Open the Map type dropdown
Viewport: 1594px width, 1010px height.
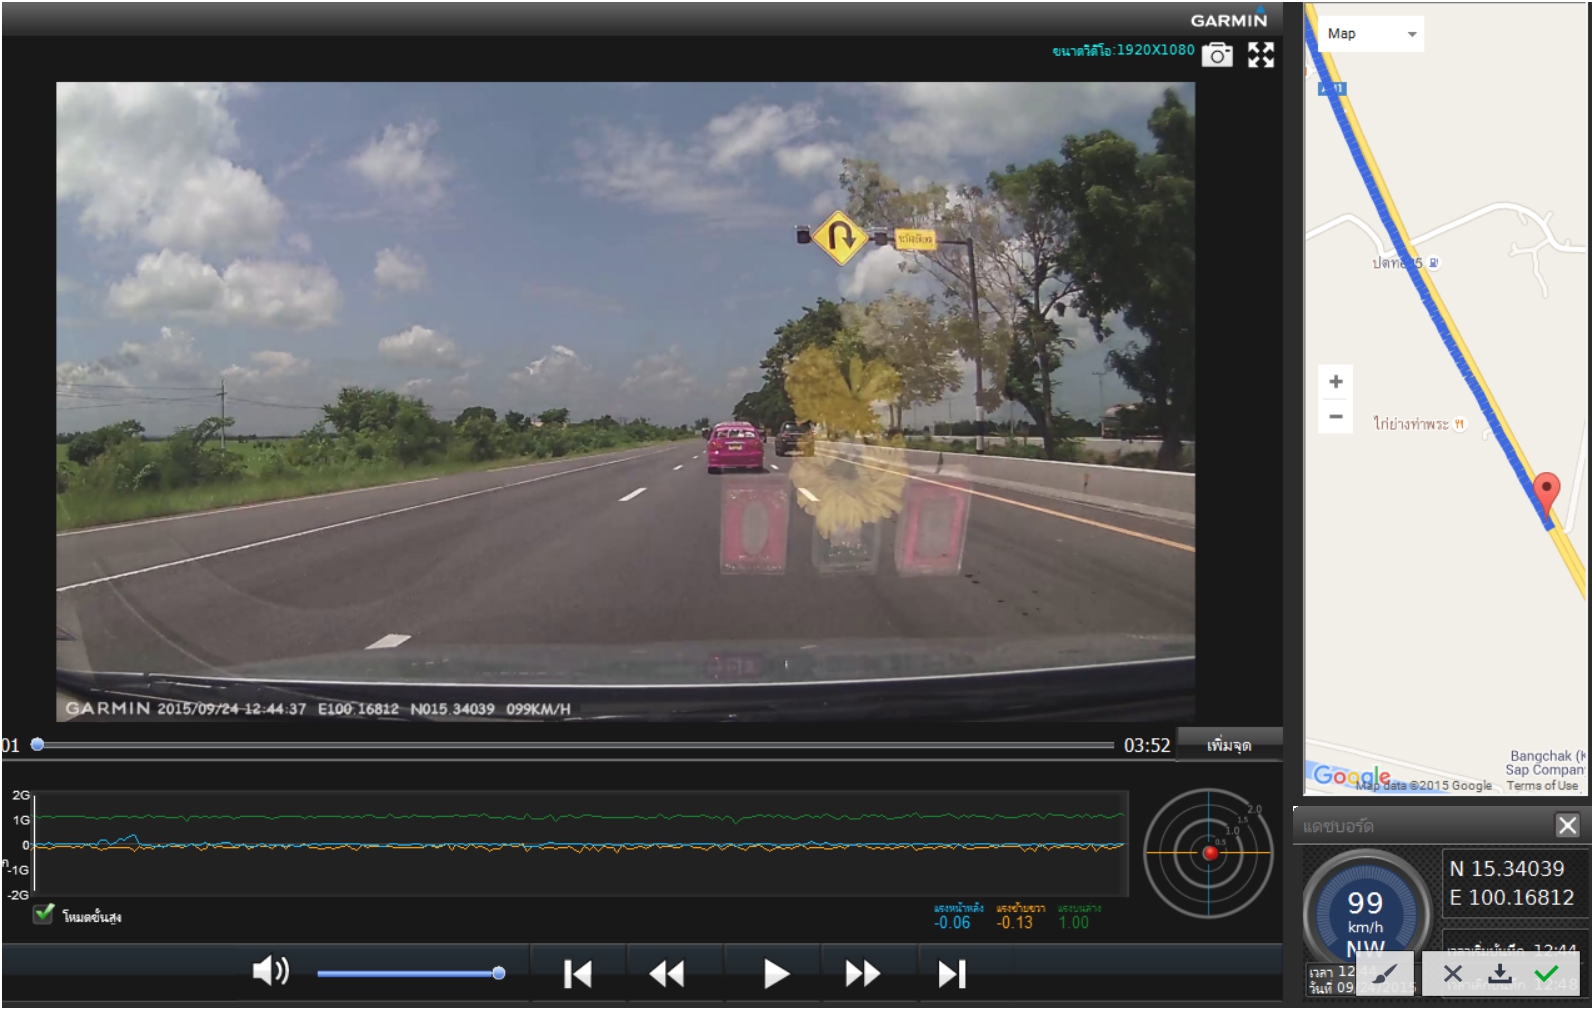click(x=1371, y=34)
